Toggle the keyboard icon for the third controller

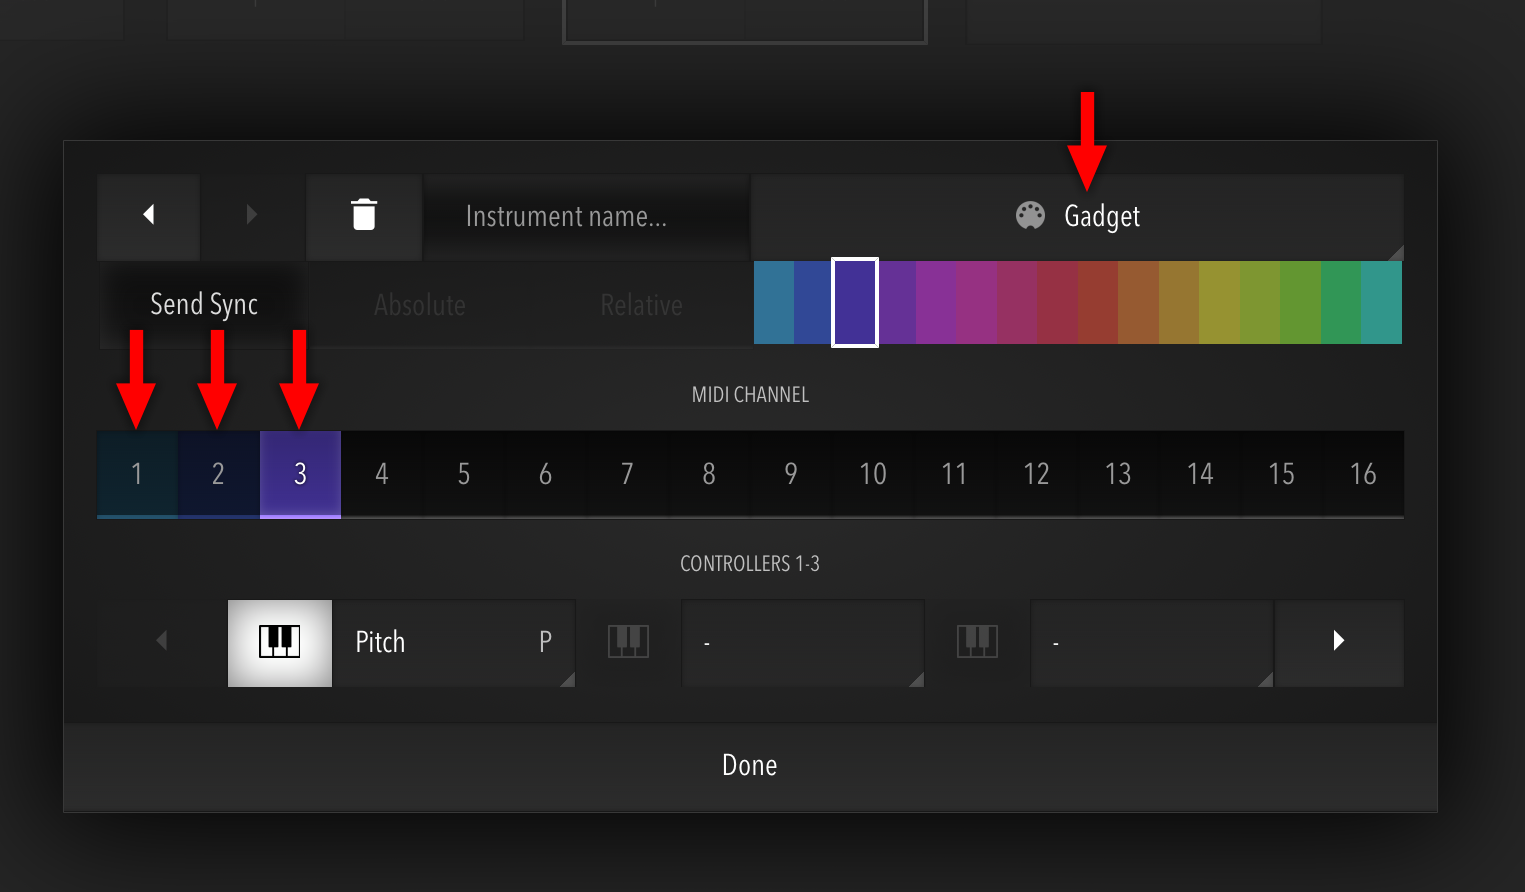[978, 643]
